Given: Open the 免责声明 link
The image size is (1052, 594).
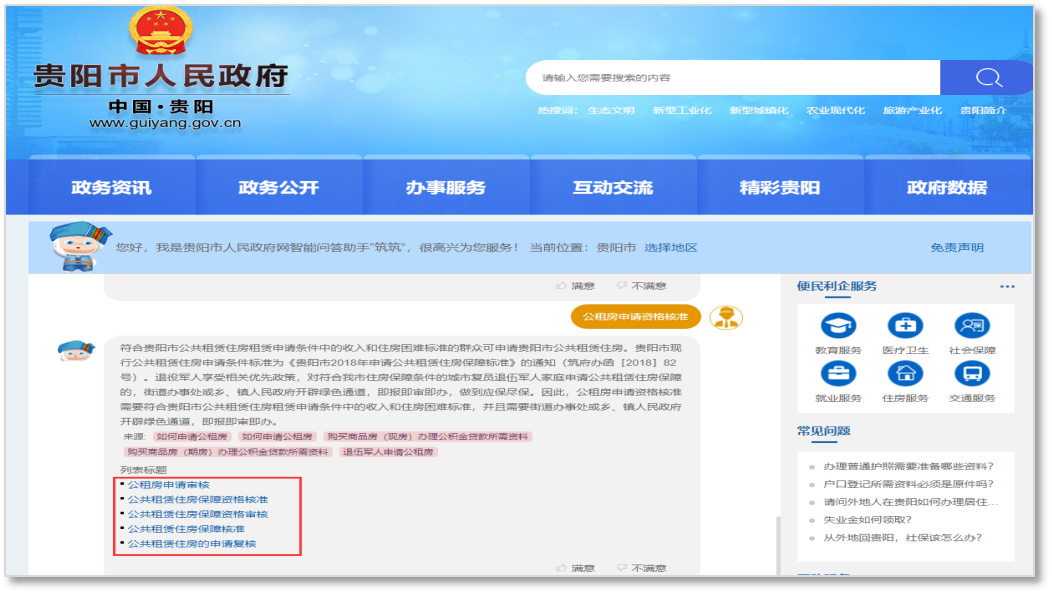Looking at the screenshot, I should pyautogui.click(x=957, y=248).
